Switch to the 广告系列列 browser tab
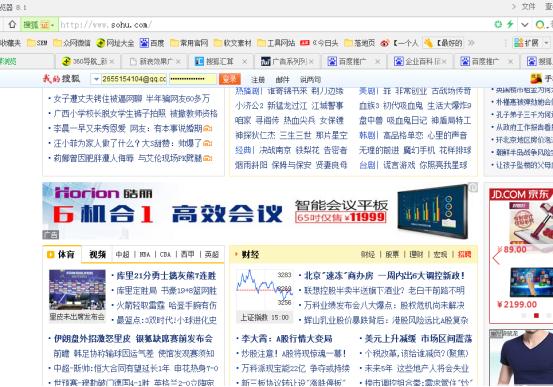553x387 pixels. 287,61
